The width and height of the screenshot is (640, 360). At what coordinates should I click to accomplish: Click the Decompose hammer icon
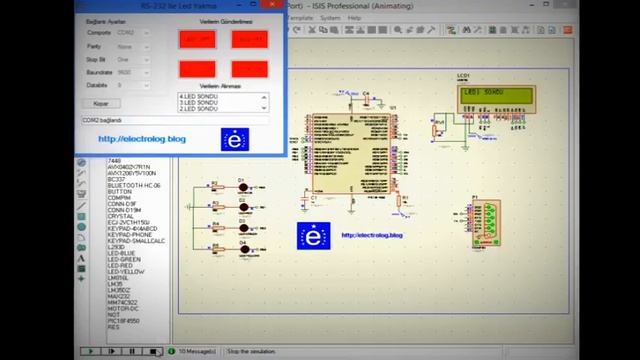click(431, 30)
